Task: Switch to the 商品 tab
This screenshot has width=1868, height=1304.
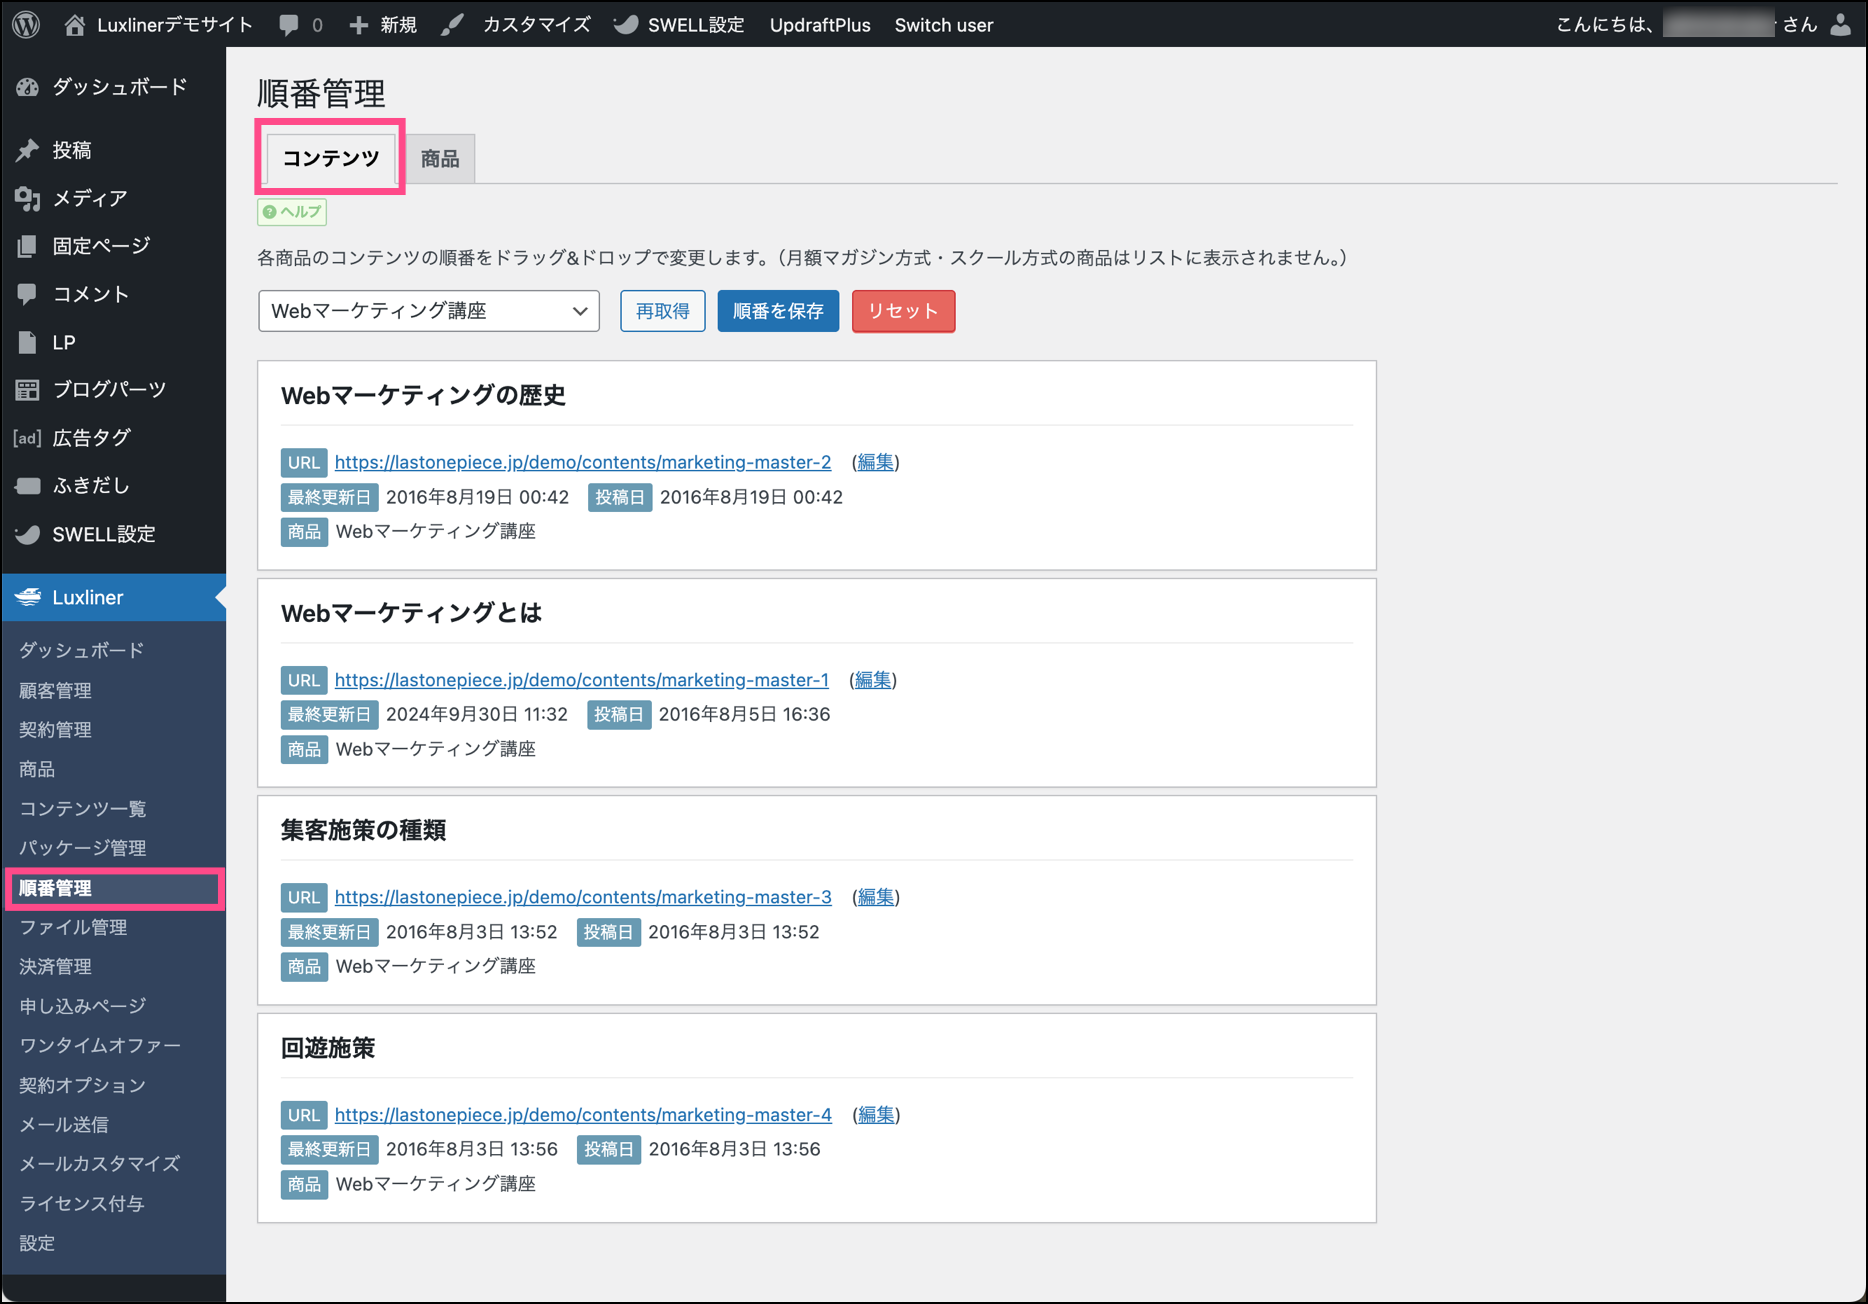Action: pos(439,159)
